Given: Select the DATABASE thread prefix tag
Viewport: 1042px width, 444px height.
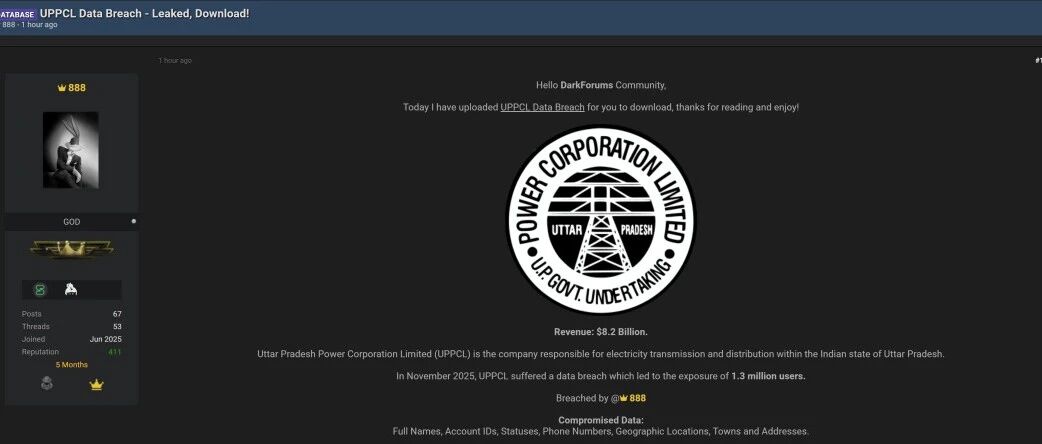Looking at the screenshot, I should click(17, 14).
